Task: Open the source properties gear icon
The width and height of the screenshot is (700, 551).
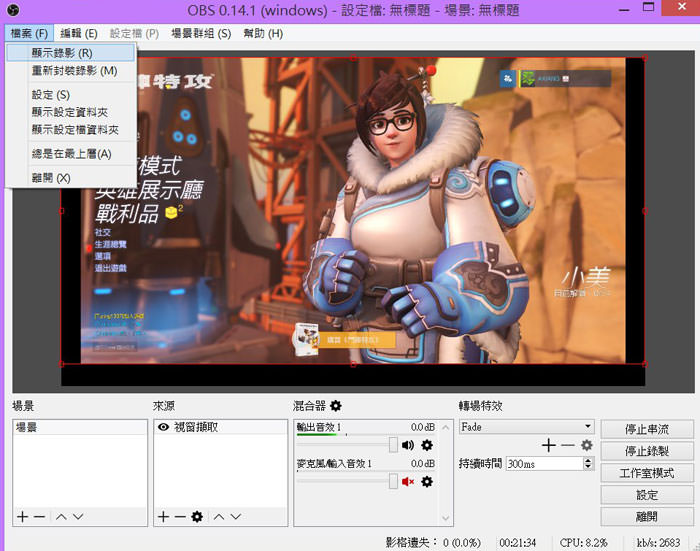Action: pos(197,517)
